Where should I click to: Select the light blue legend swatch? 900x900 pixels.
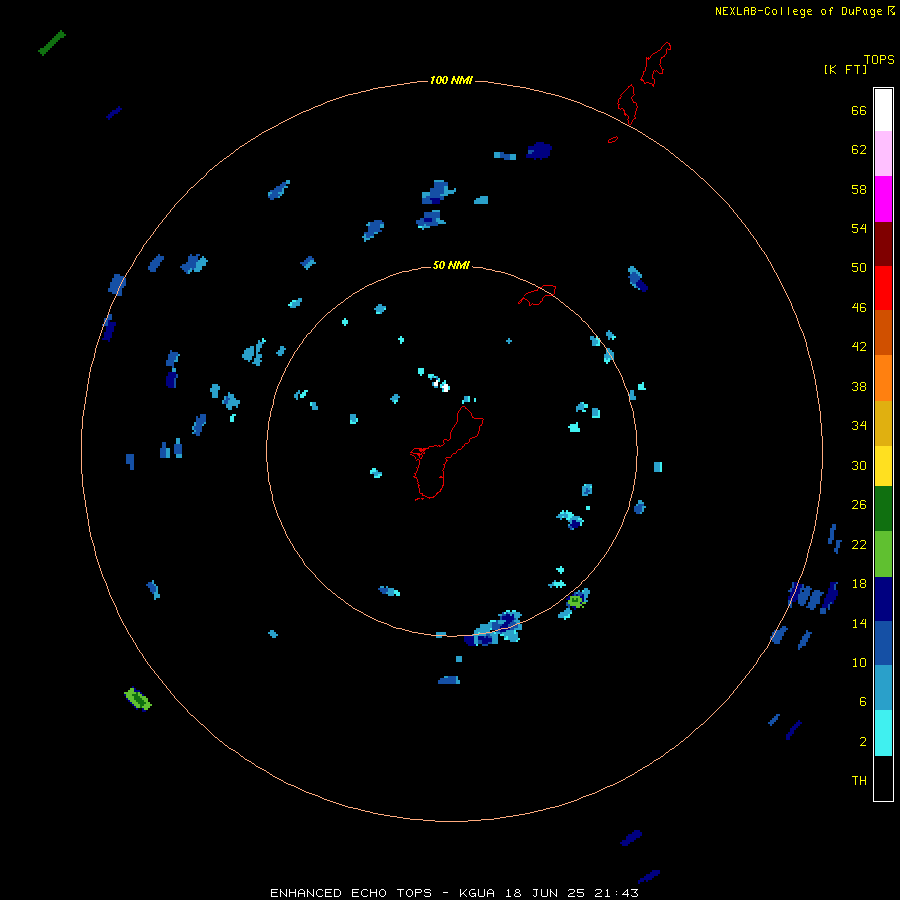pos(883,688)
